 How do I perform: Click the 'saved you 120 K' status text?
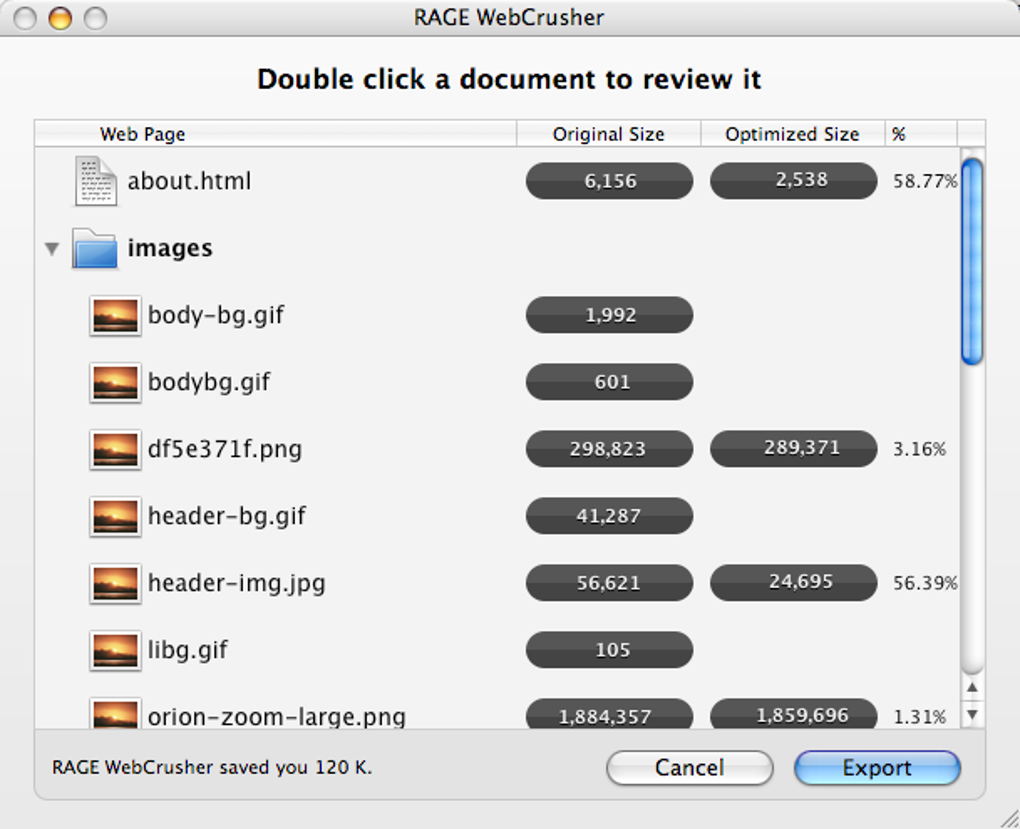(296, 768)
